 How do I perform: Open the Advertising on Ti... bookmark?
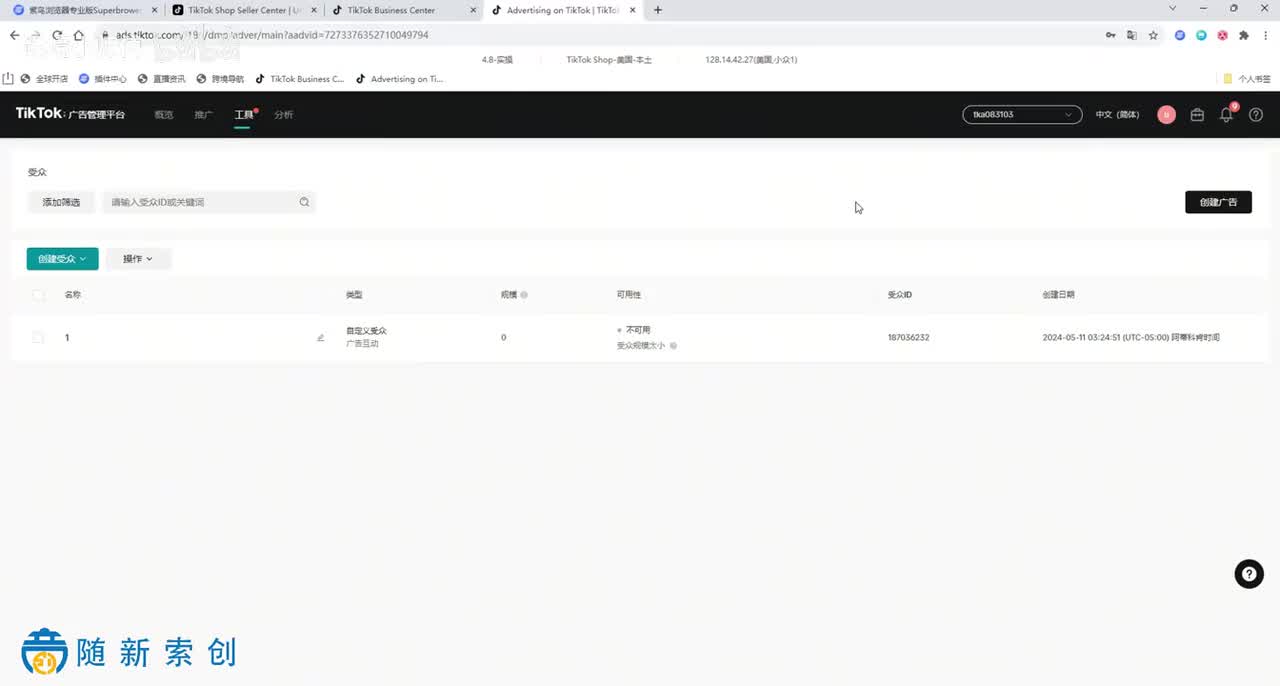[399, 79]
